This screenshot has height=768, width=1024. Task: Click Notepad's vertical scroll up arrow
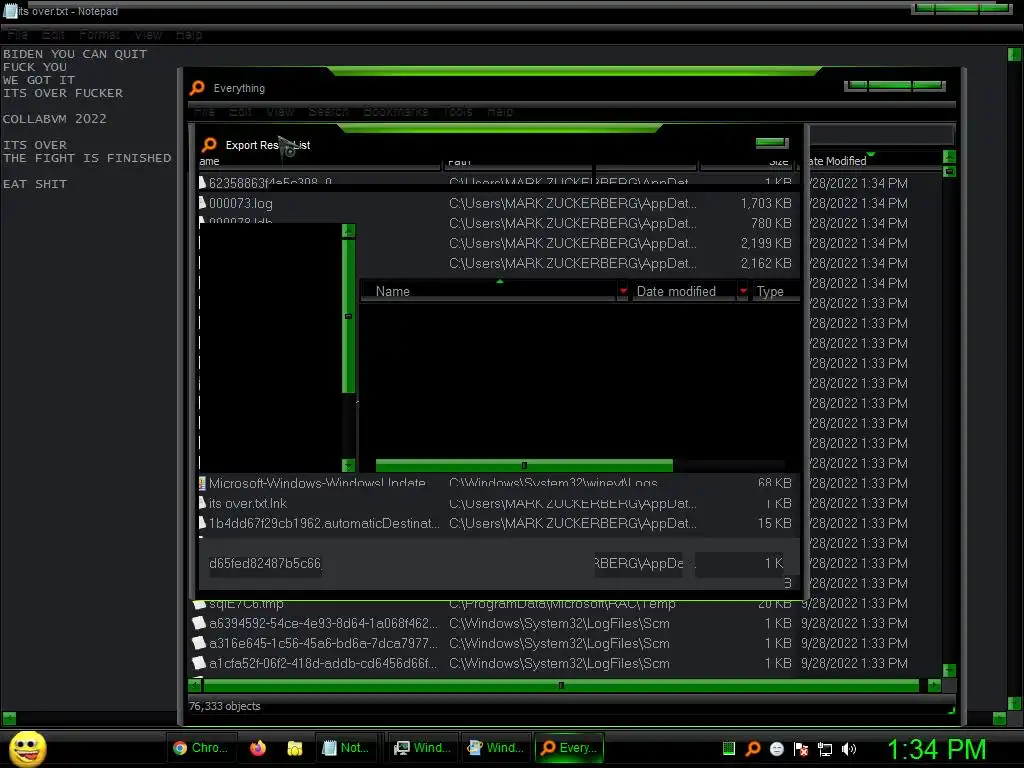point(1014,54)
